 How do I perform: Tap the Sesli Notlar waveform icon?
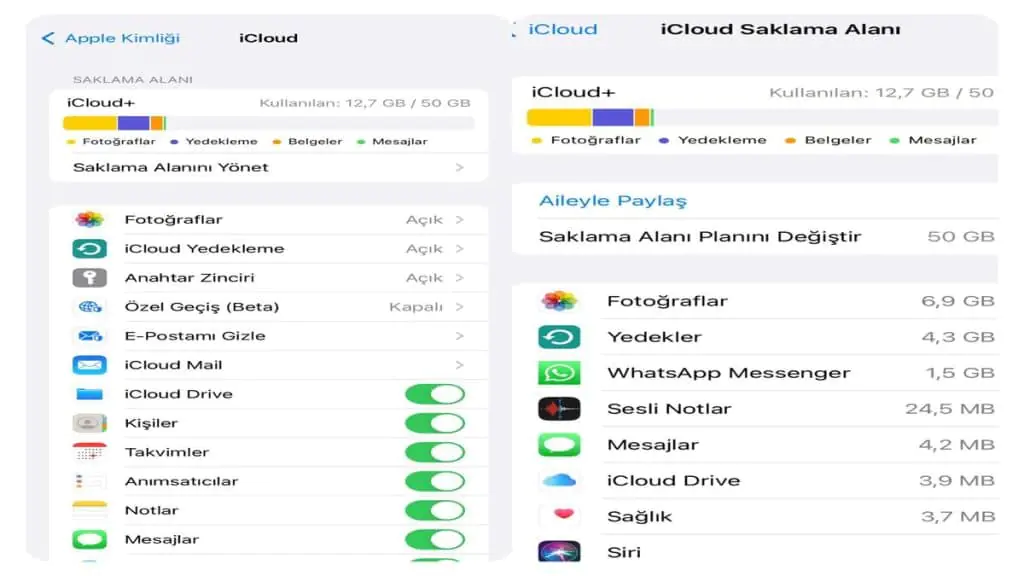point(559,409)
